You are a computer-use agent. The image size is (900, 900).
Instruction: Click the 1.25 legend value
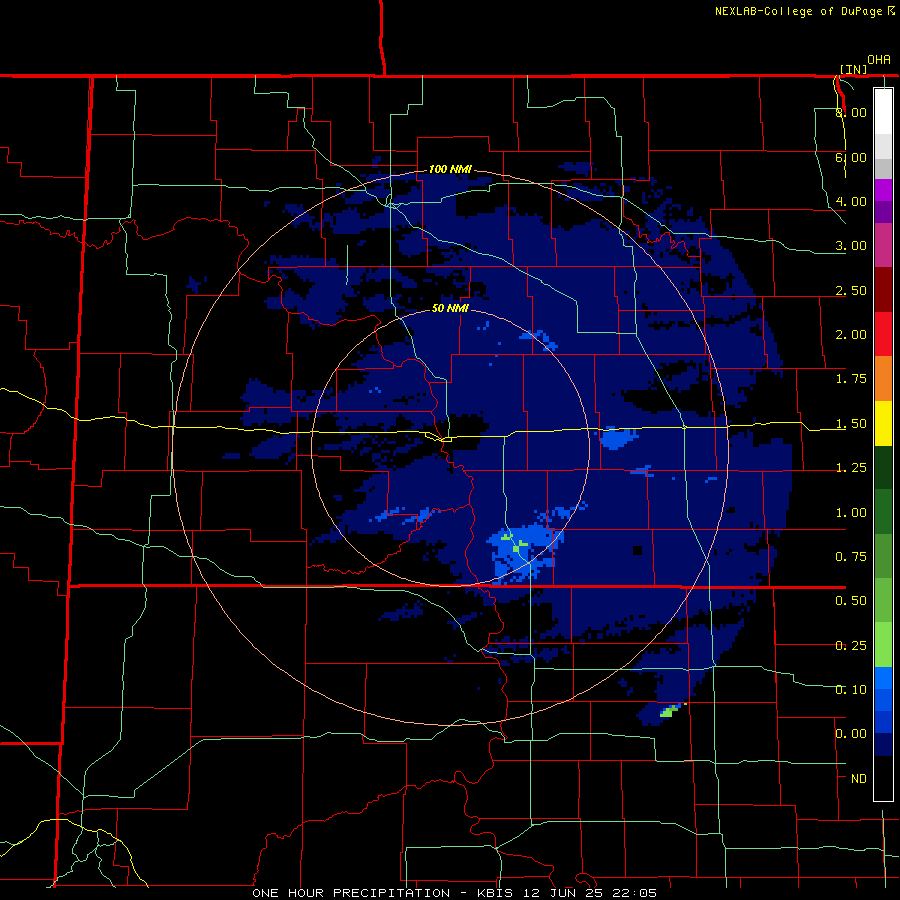851,468
